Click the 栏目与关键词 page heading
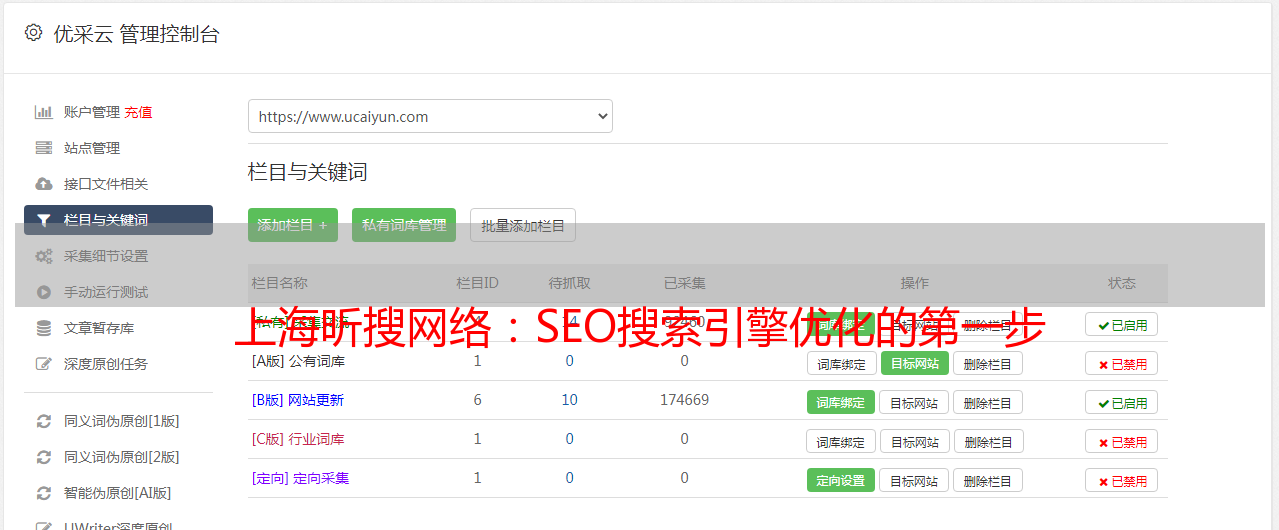Image resolution: width=1279 pixels, height=530 pixels. [307, 172]
